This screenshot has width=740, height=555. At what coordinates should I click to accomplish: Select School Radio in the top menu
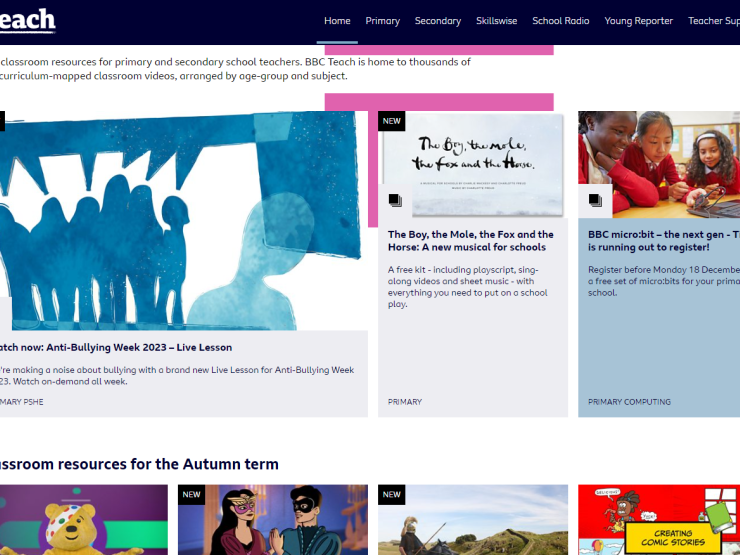561,21
